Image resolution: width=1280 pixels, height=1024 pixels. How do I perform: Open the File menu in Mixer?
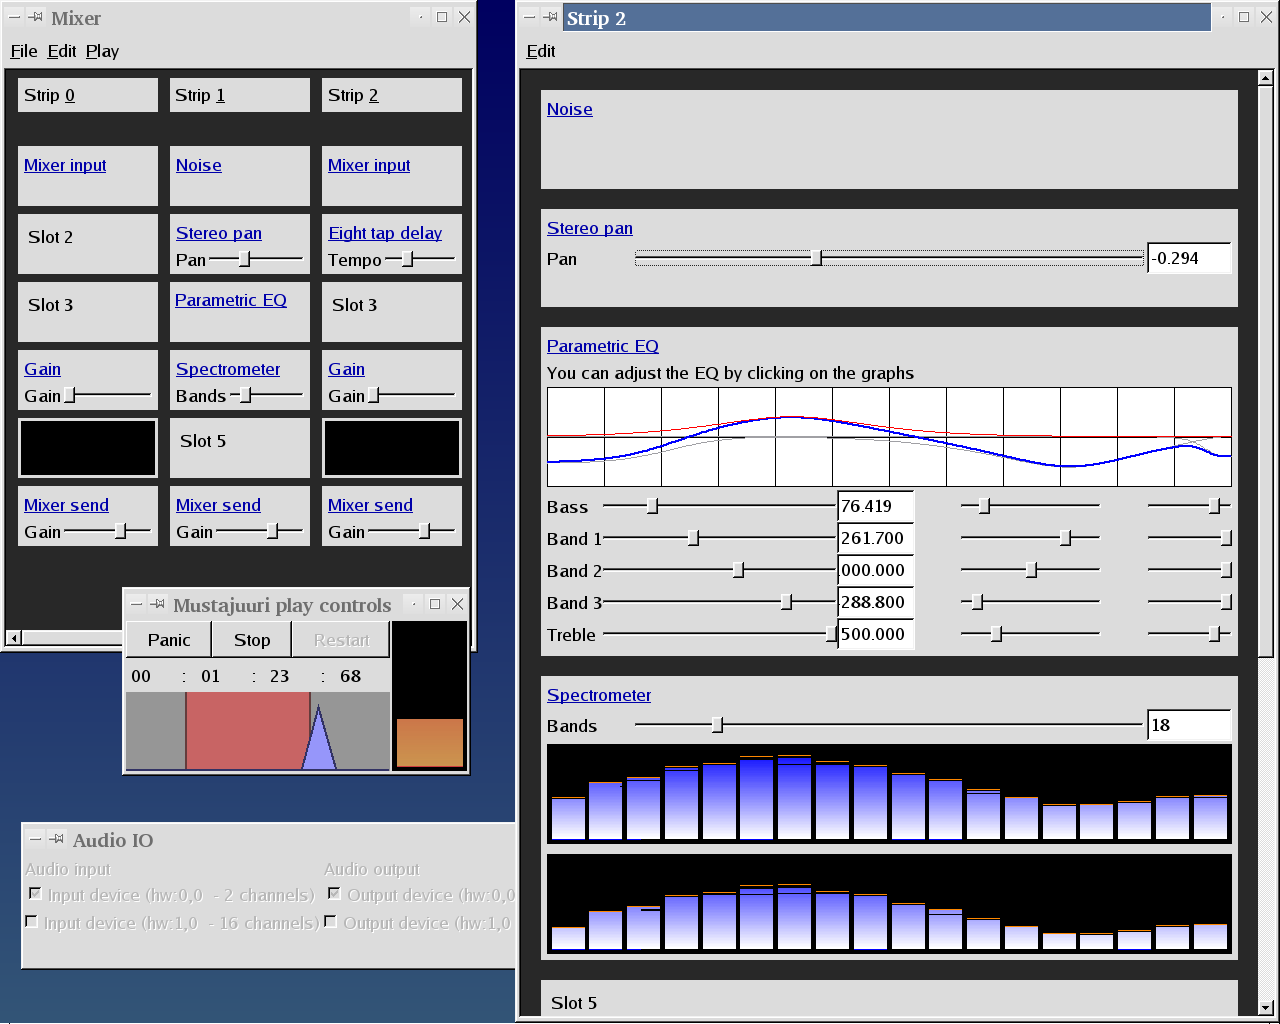[x=23, y=51]
